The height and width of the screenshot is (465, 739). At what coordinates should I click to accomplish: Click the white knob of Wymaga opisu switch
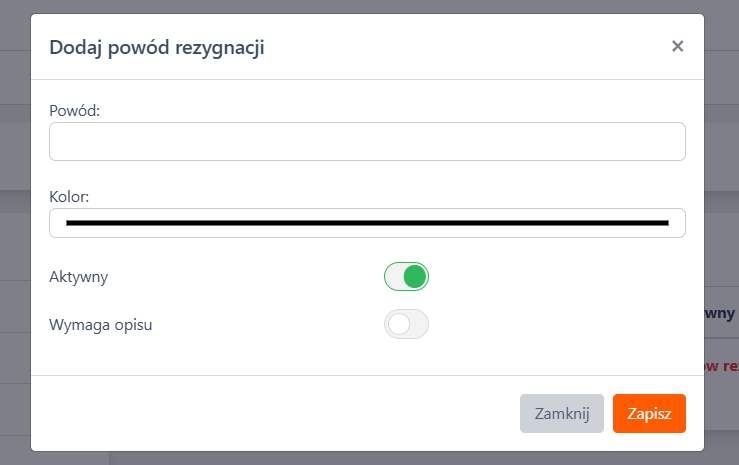[398, 324]
